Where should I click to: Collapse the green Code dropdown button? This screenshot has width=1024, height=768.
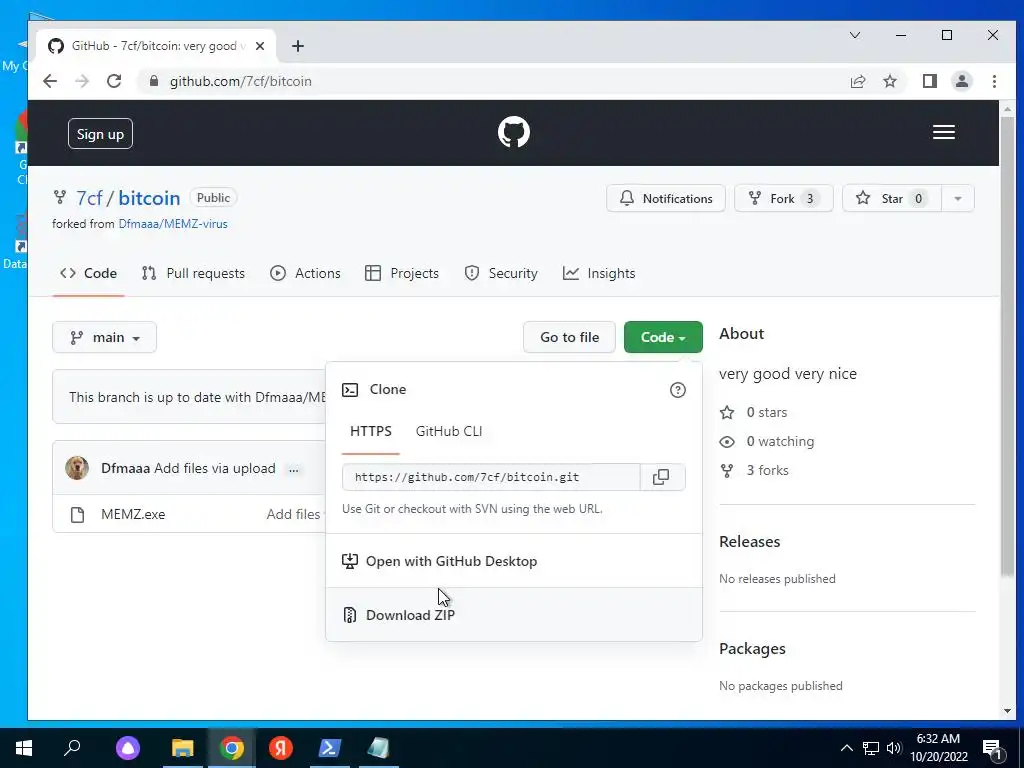point(663,337)
